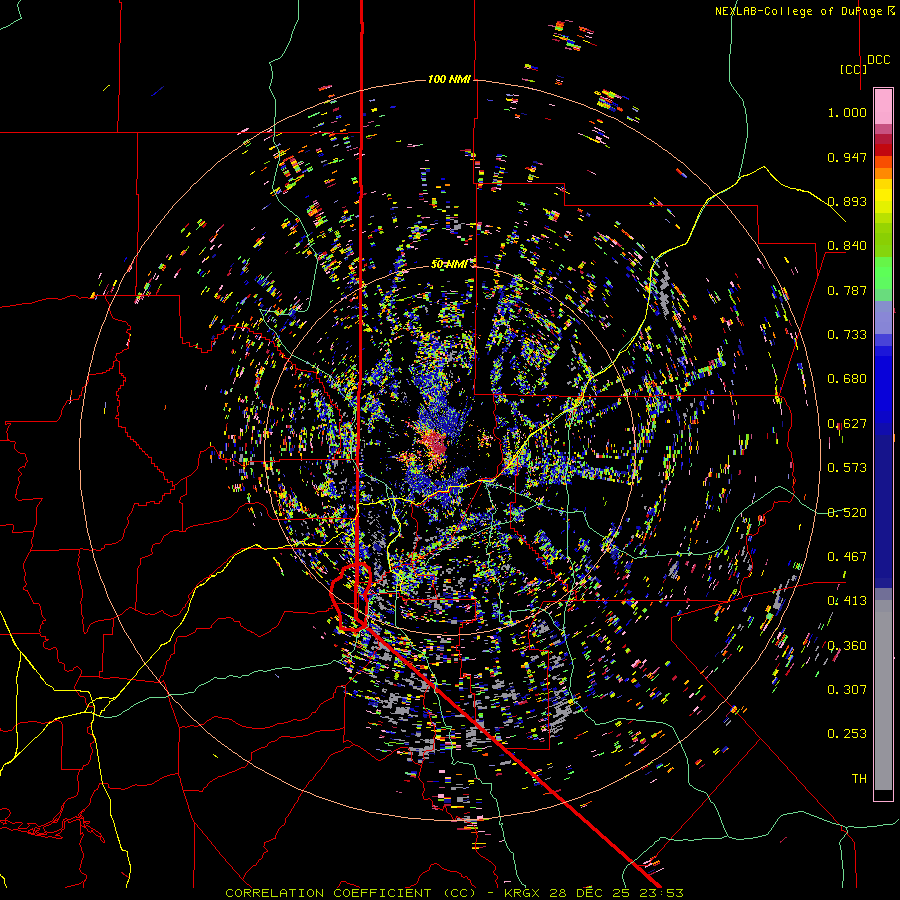Click the 50 NMI range ring label
The width and height of the screenshot is (900, 900).
449,264
